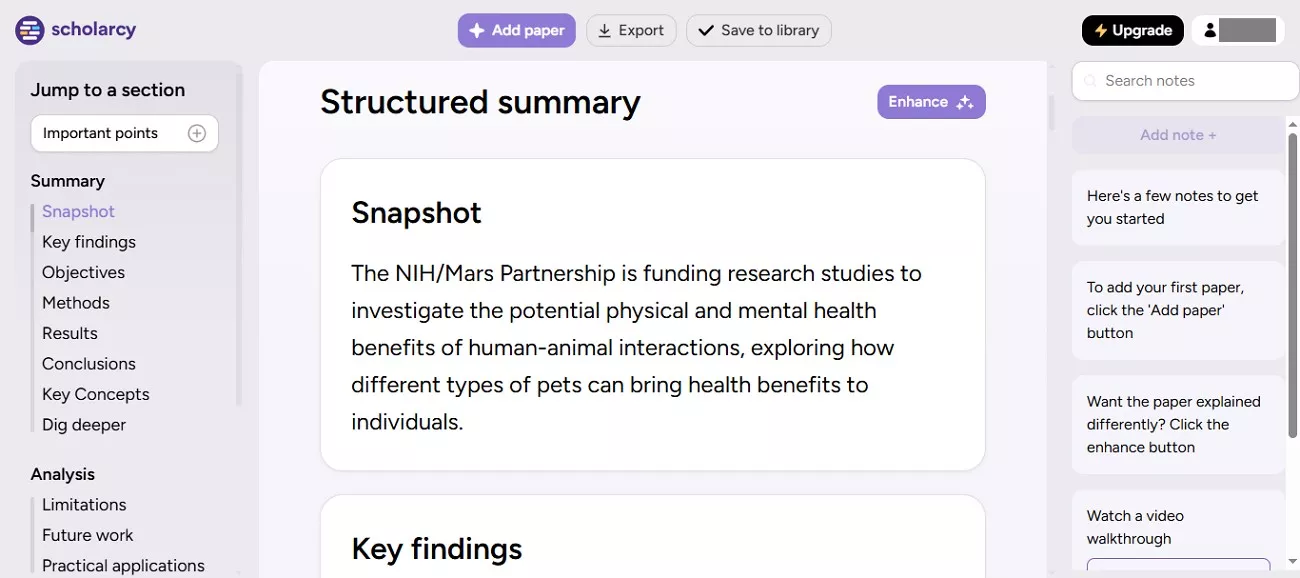The height and width of the screenshot is (578, 1300).
Task: Select Key Concepts in the sidebar
Action: (x=95, y=394)
